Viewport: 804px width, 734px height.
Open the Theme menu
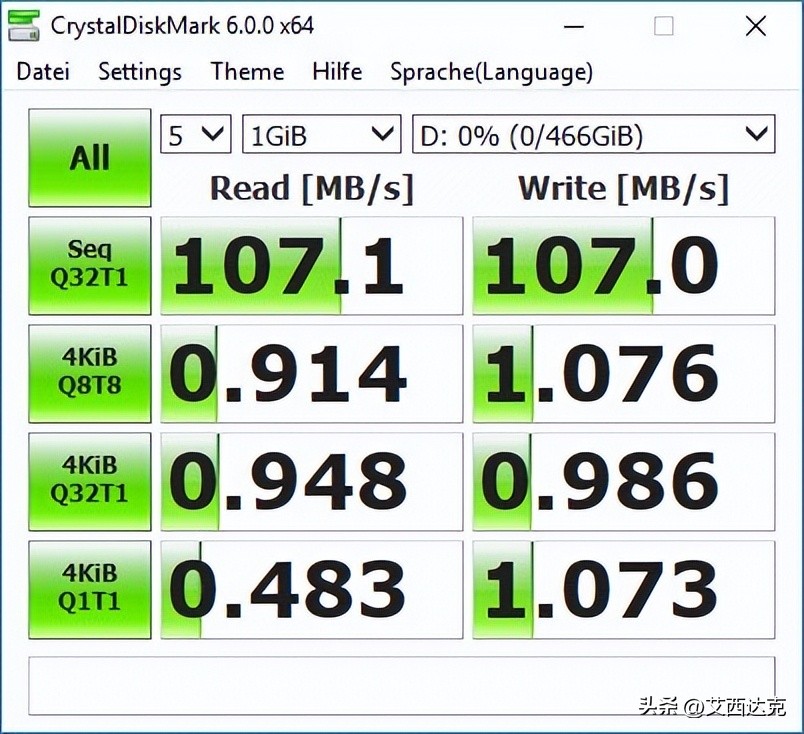[x=247, y=72]
